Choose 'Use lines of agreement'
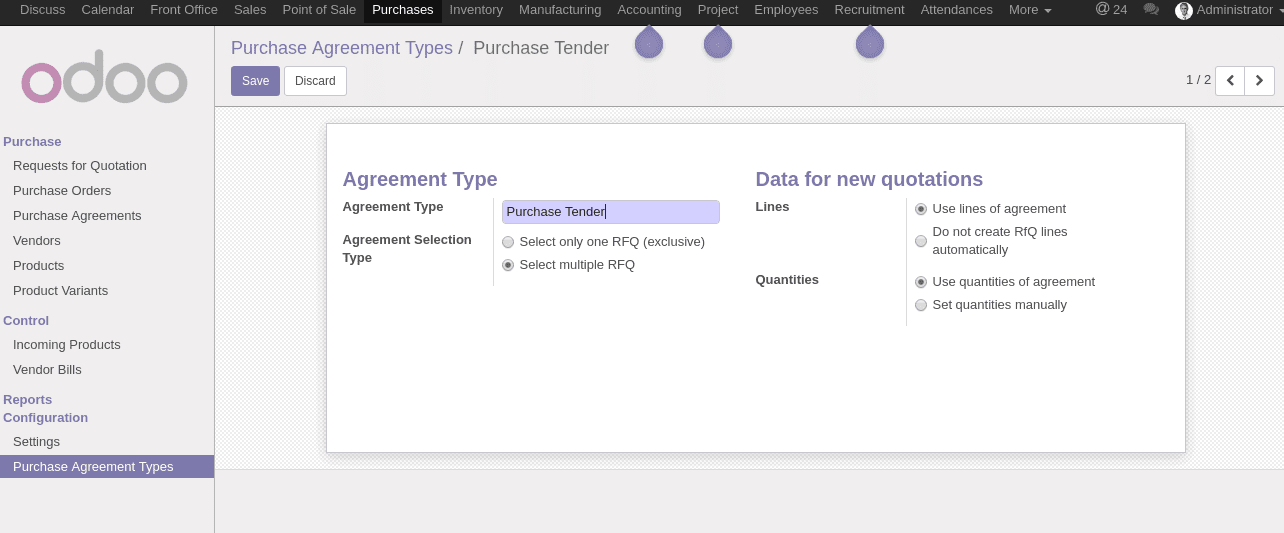The height and width of the screenshot is (533, 1284). coord(921,209)
